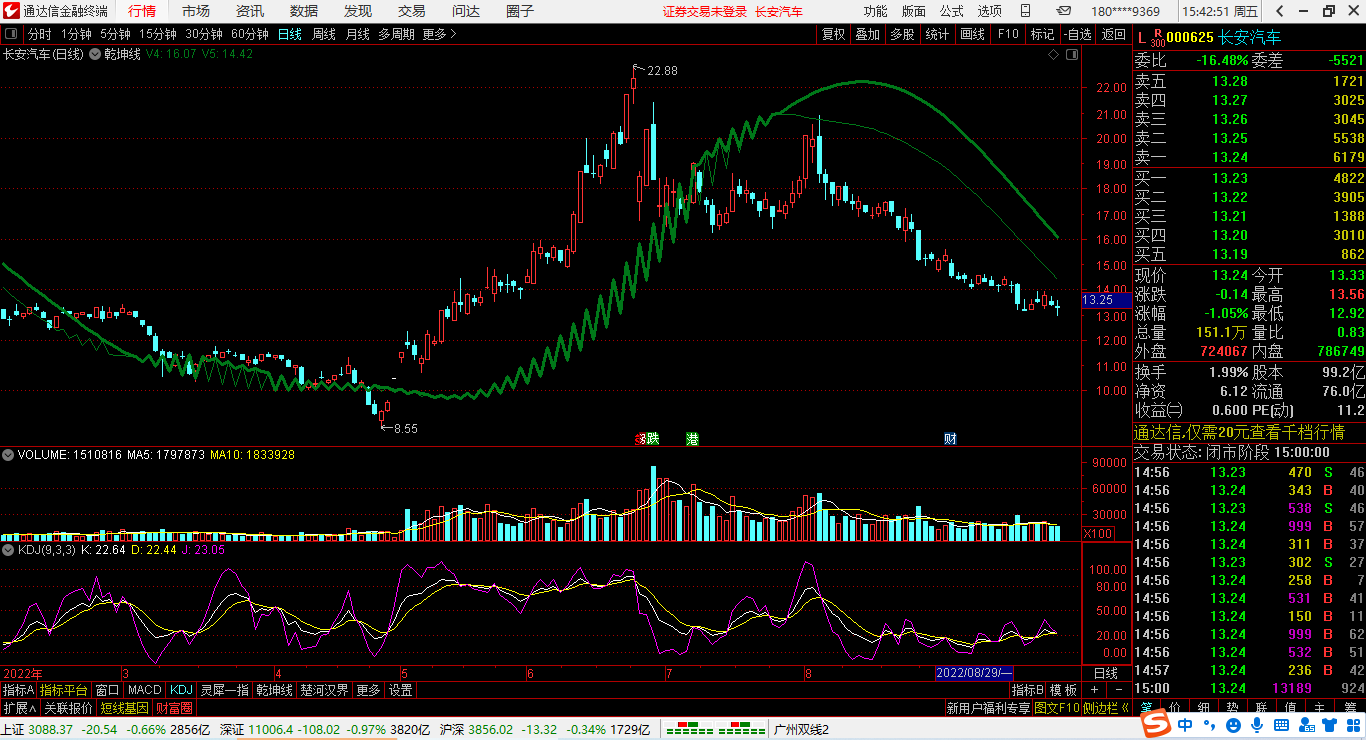The height and width of the screenshot is (740, 1366).
Task: Open the 交易 trading menu
Action: (x=411, y=11)
